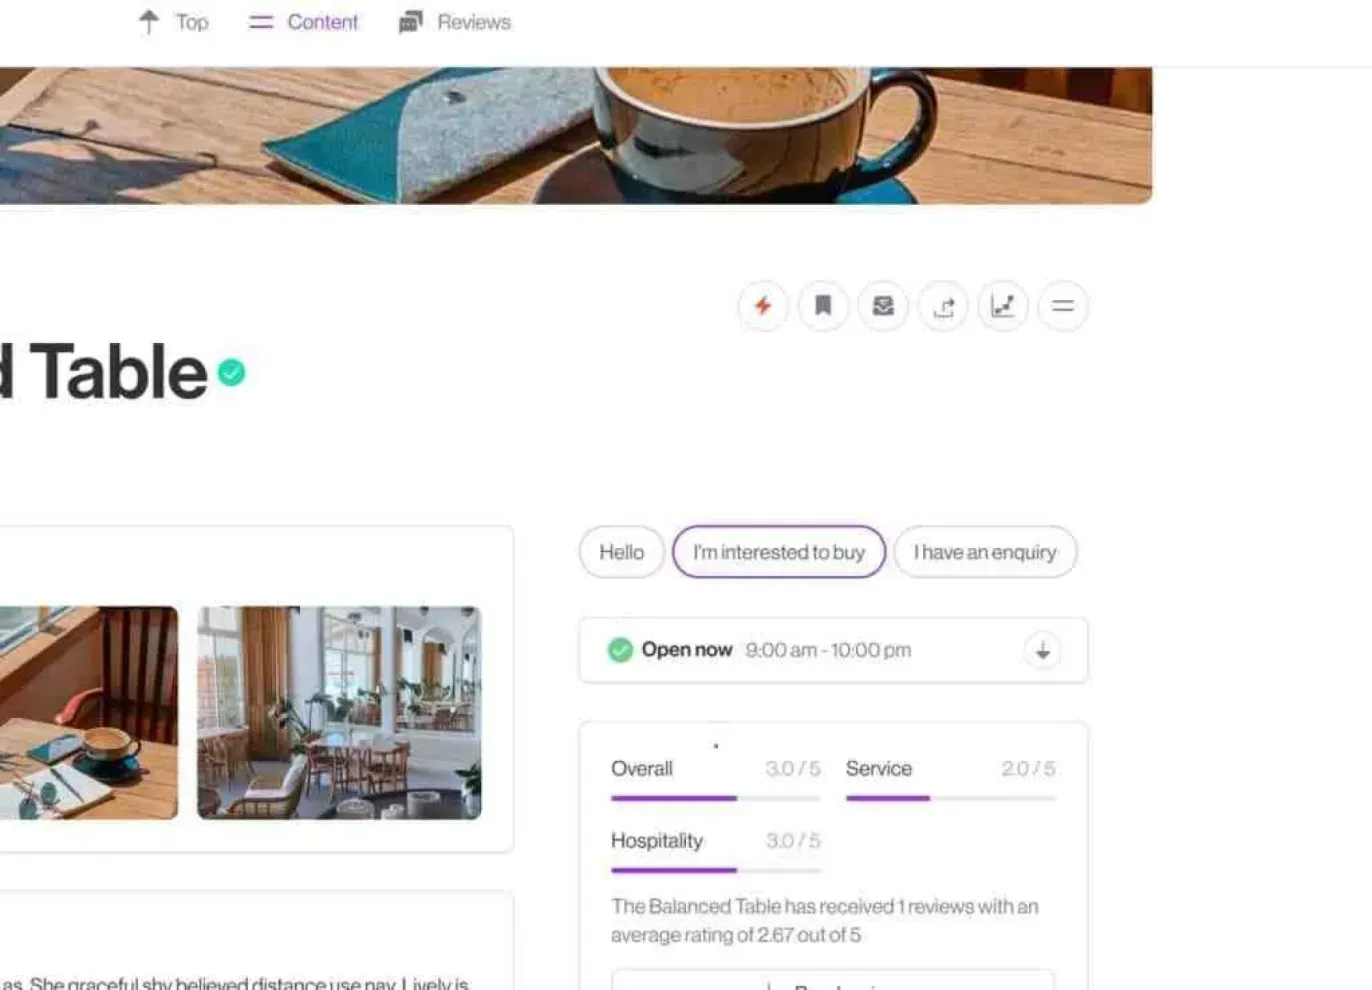Click the Hospitality 3.0 / 5 score
Image resolution: width=1372 pixels, height=990 pixels.
[793, 841]
